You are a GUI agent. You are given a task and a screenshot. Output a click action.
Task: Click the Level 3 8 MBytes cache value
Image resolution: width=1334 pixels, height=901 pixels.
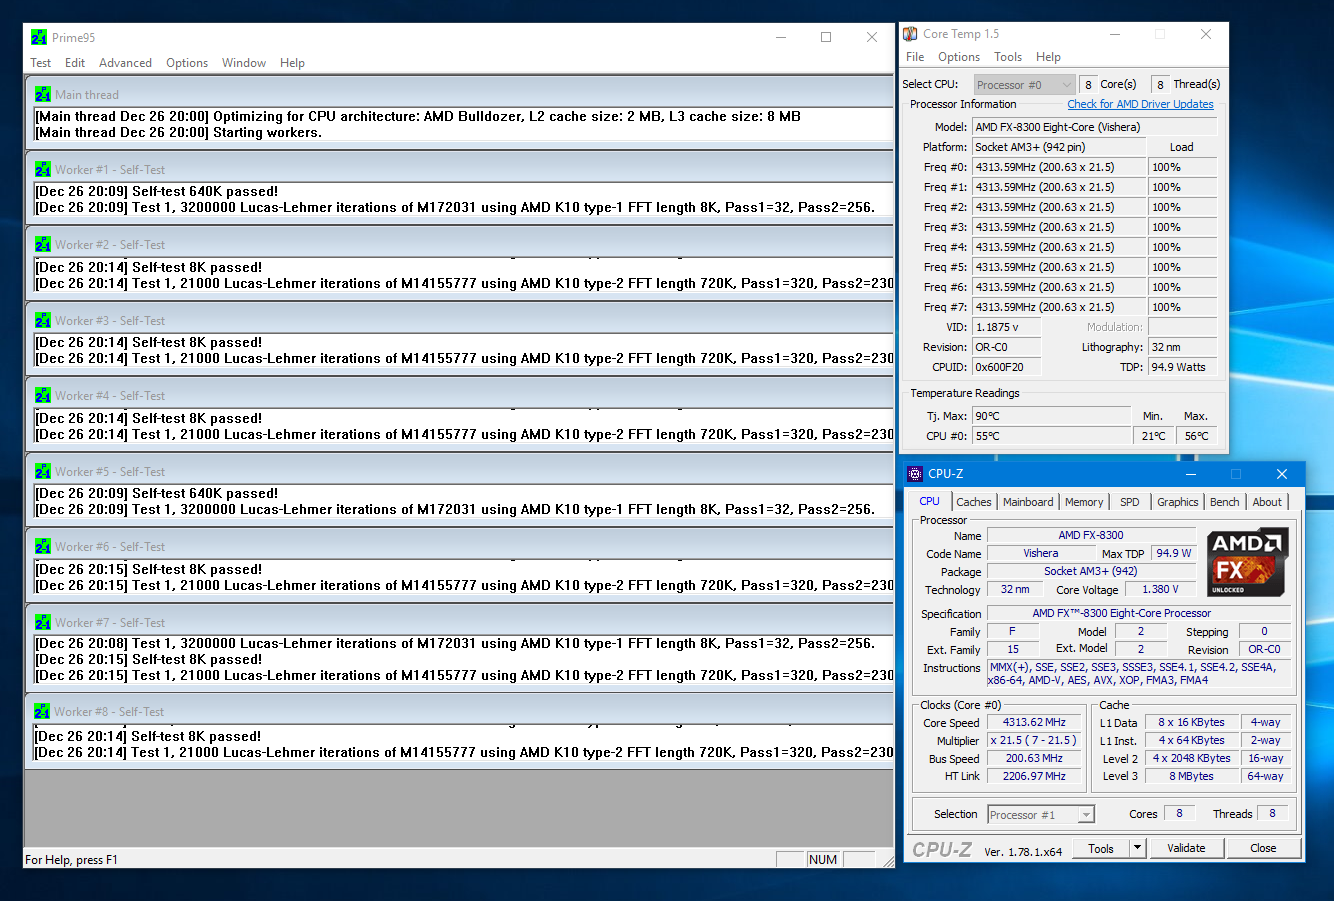pos(1190,776)
